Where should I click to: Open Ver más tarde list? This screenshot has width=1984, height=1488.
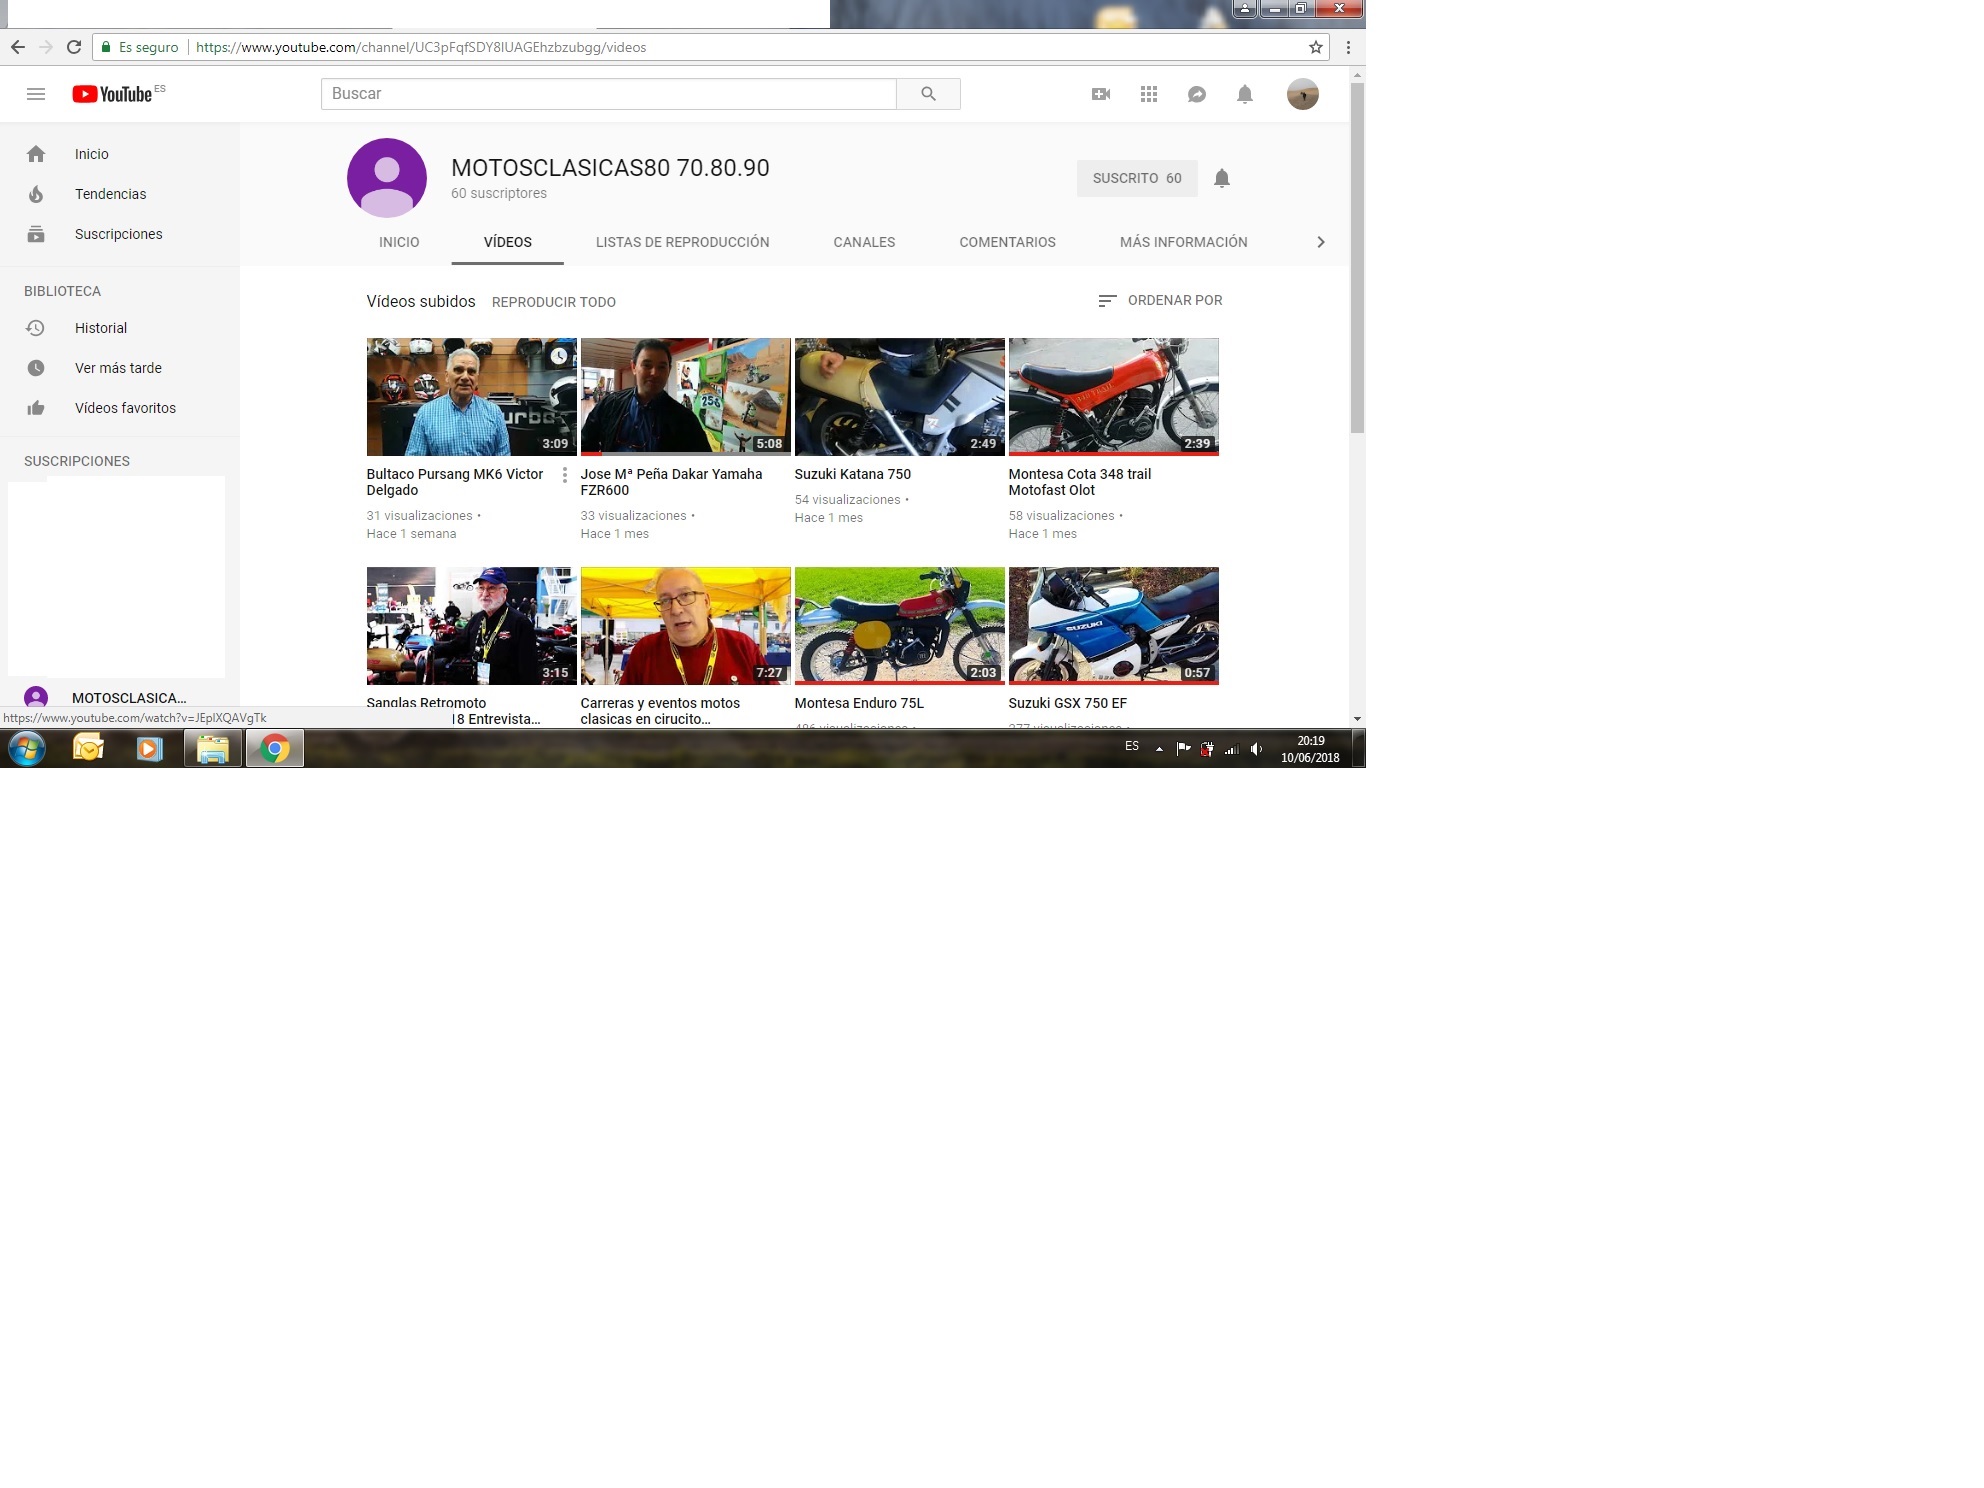(x=120, y=368)
